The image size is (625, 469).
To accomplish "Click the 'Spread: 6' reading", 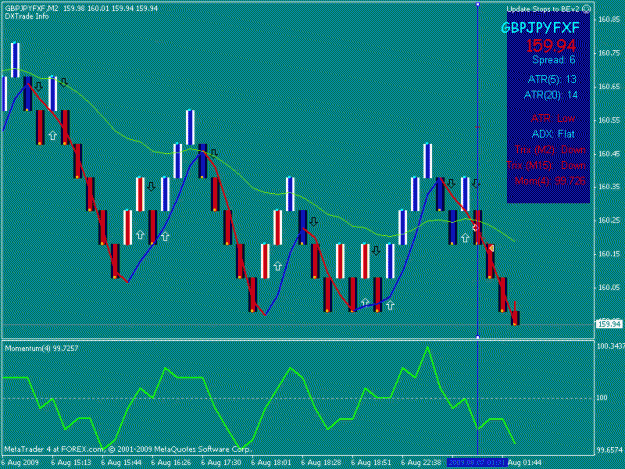I will click(554, 60).
